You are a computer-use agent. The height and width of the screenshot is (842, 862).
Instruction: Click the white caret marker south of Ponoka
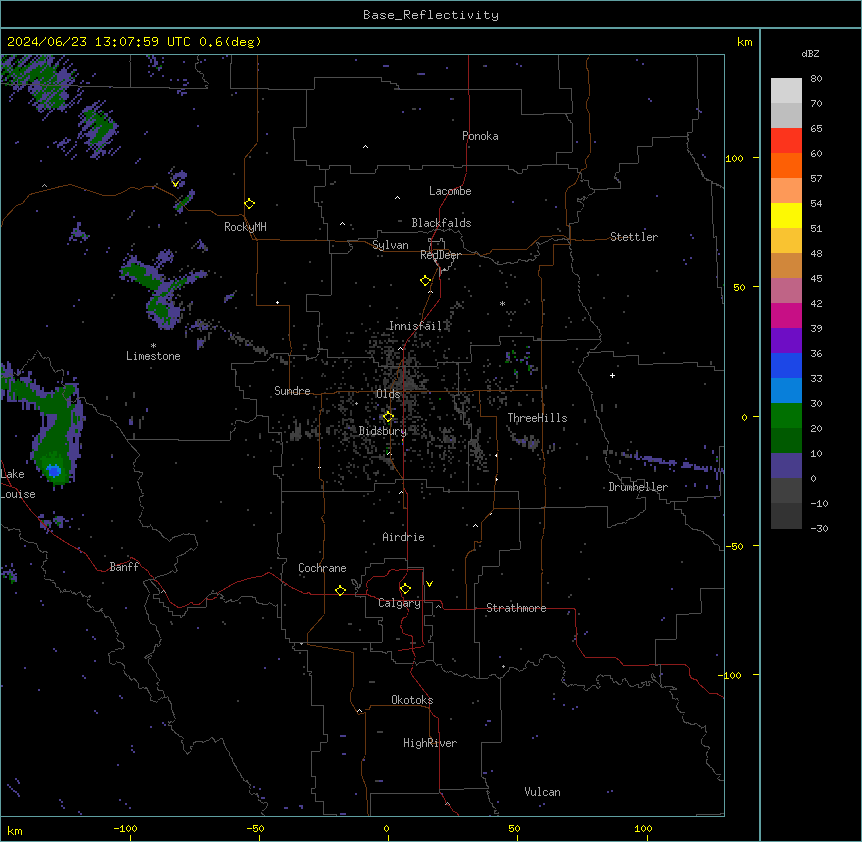click(x=366, y=147)
